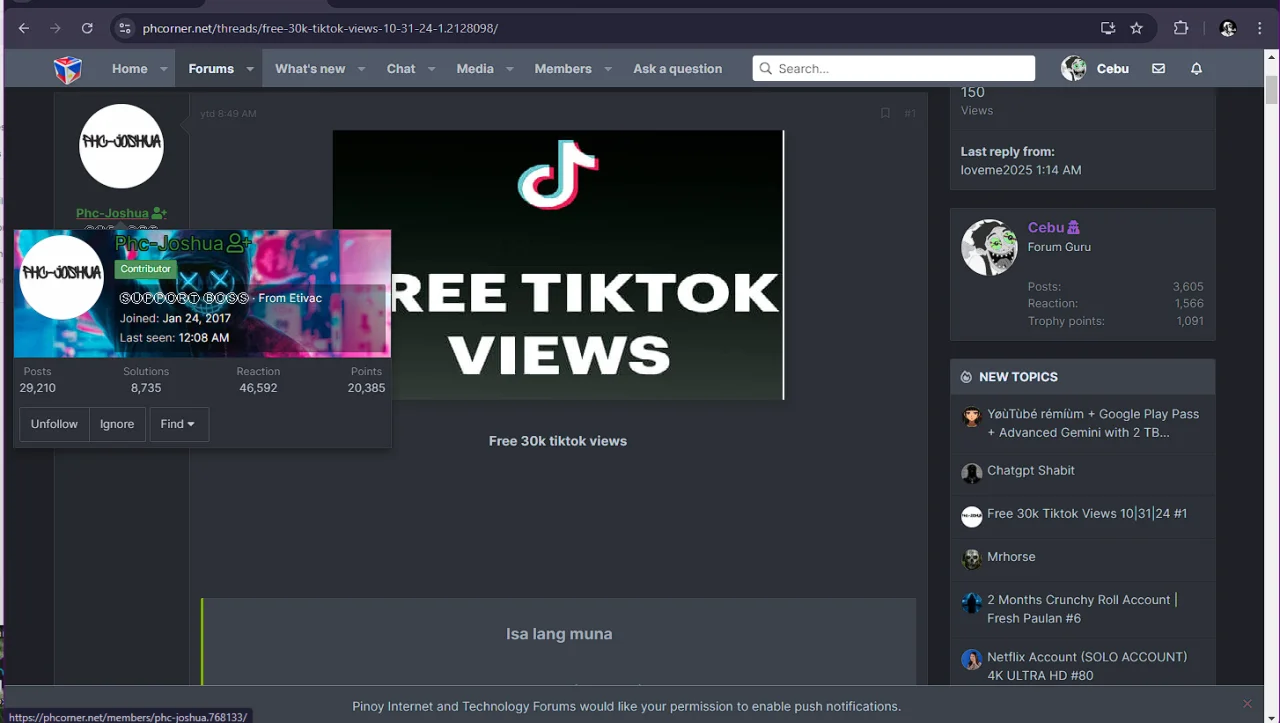This screenshot has height=723, width=1280.
Task: Open the Forums nav item
Action: click(211, 69)
